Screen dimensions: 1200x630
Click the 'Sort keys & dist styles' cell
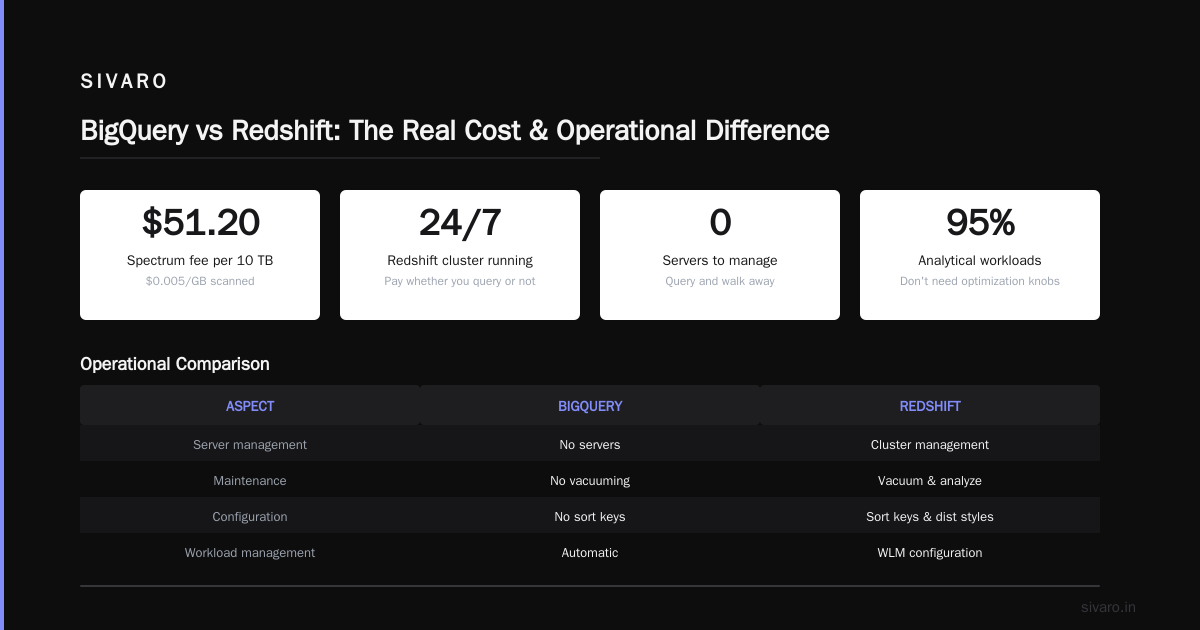click(x=930, y=516)
